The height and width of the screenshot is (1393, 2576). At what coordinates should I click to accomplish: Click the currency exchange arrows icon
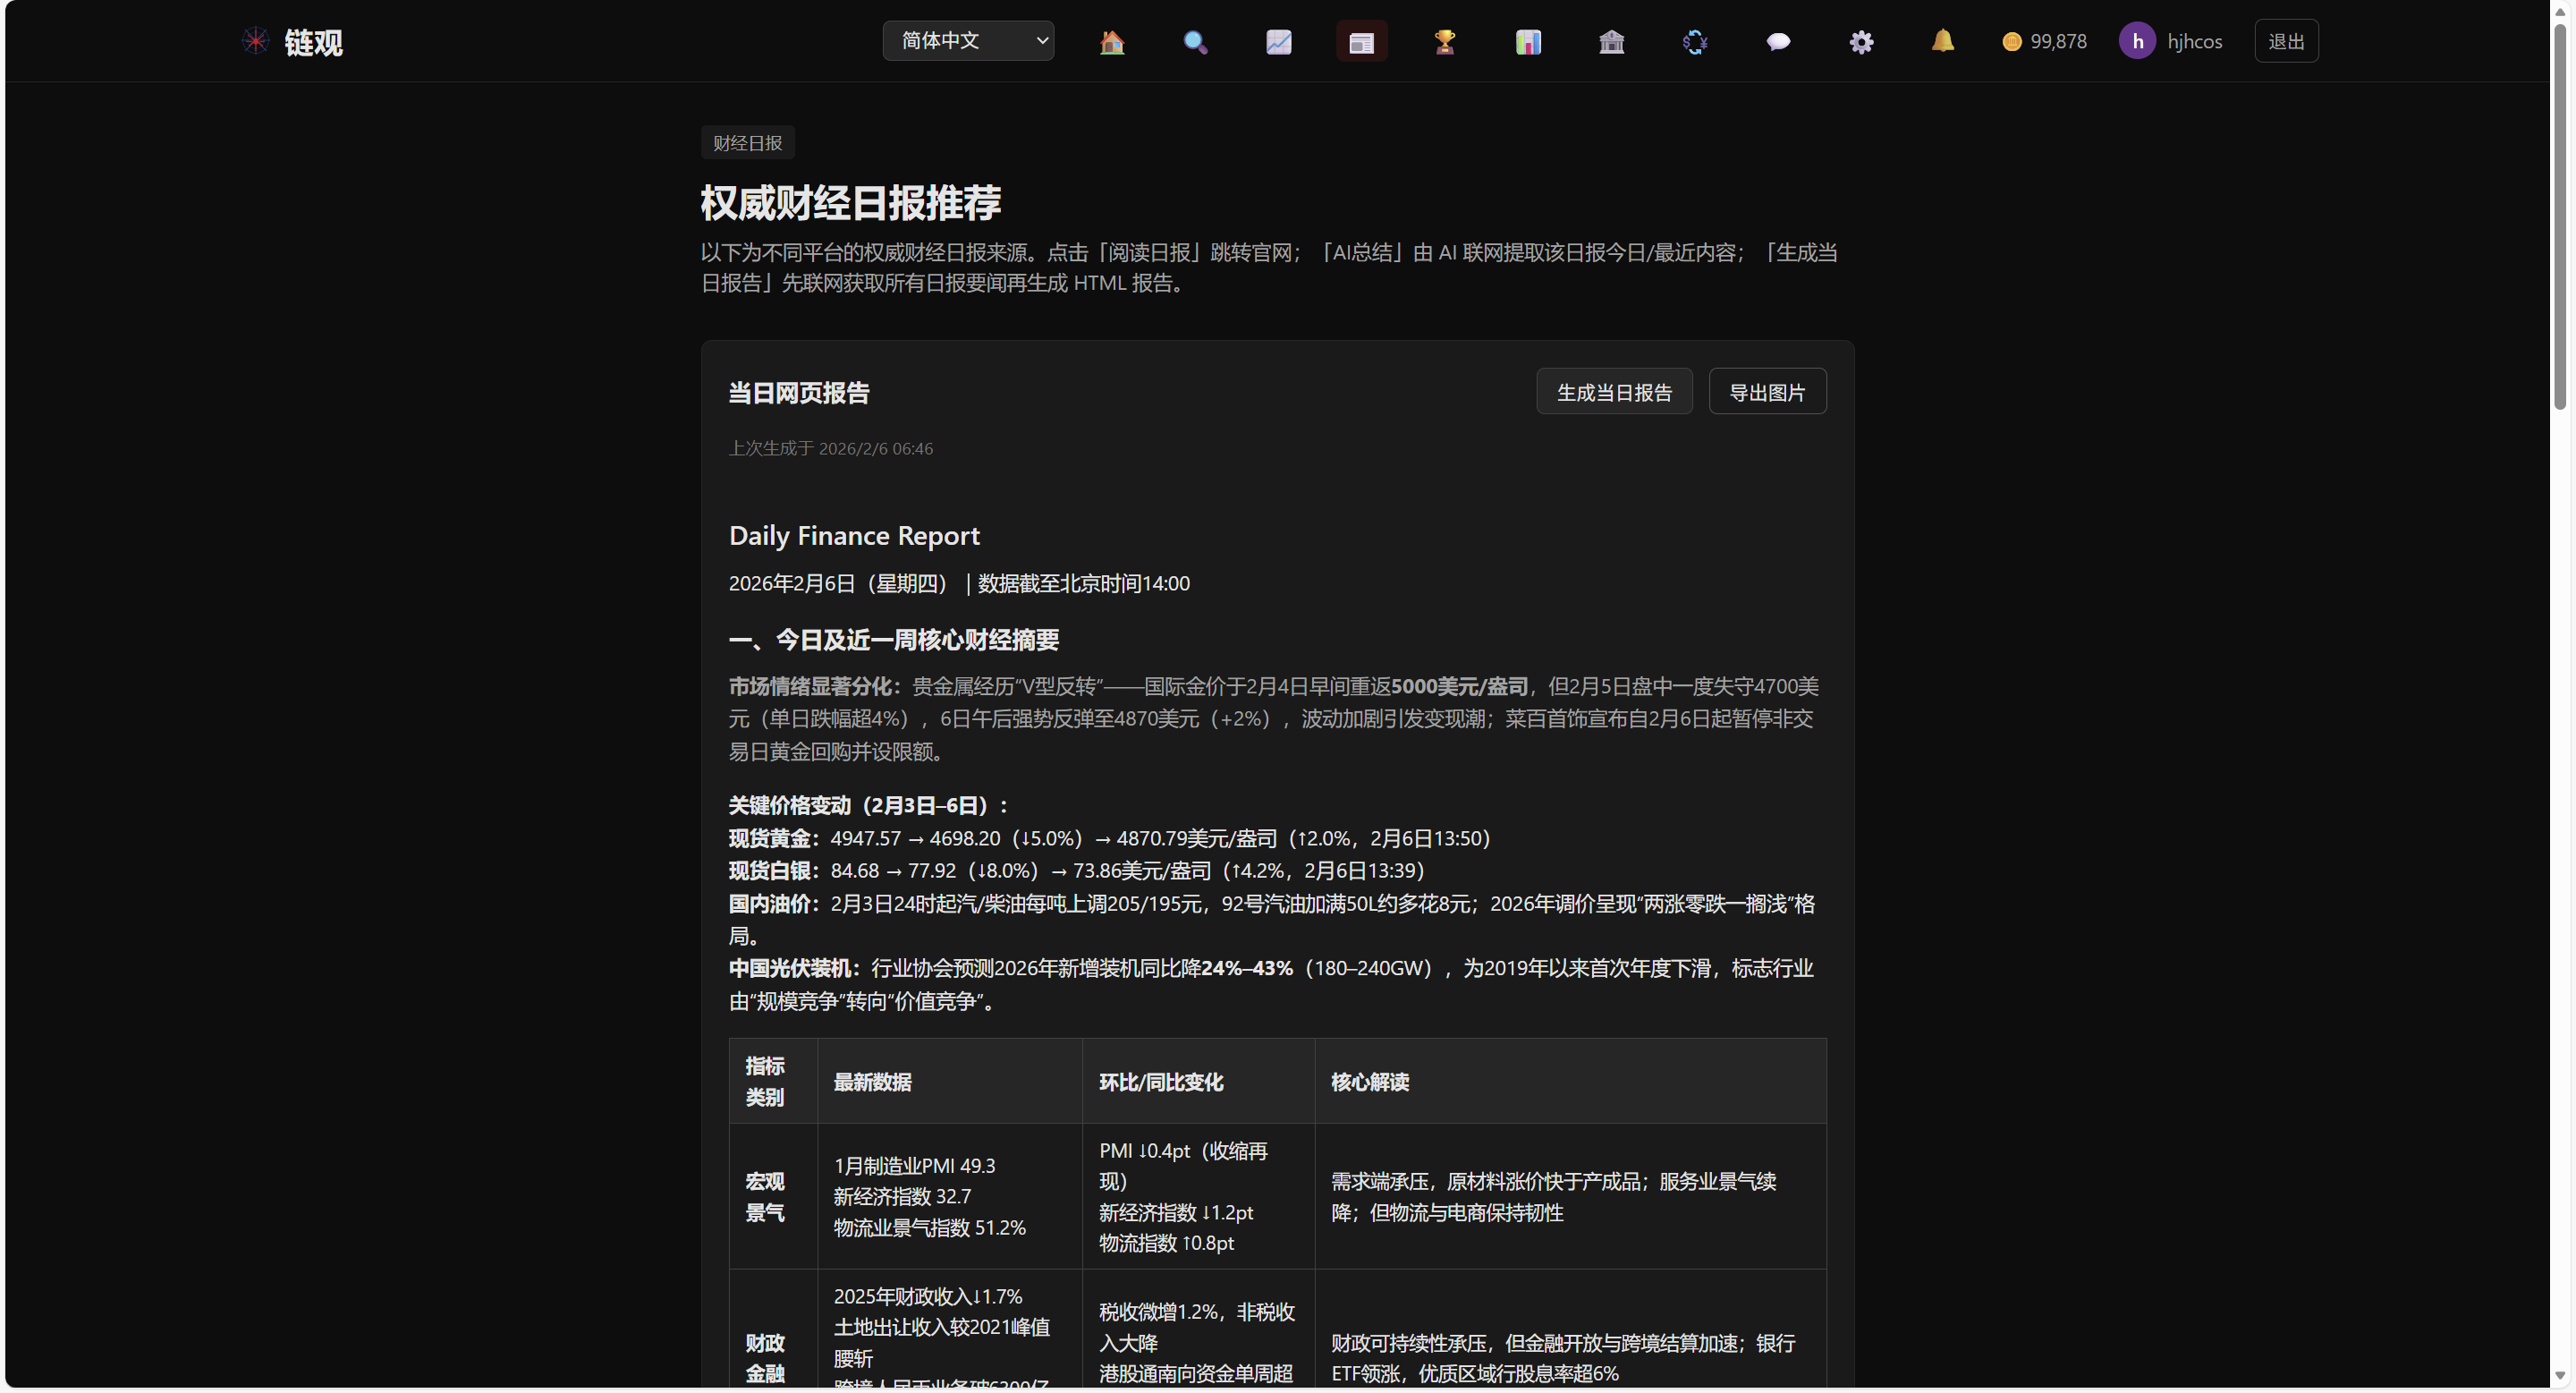[1694, 42]
